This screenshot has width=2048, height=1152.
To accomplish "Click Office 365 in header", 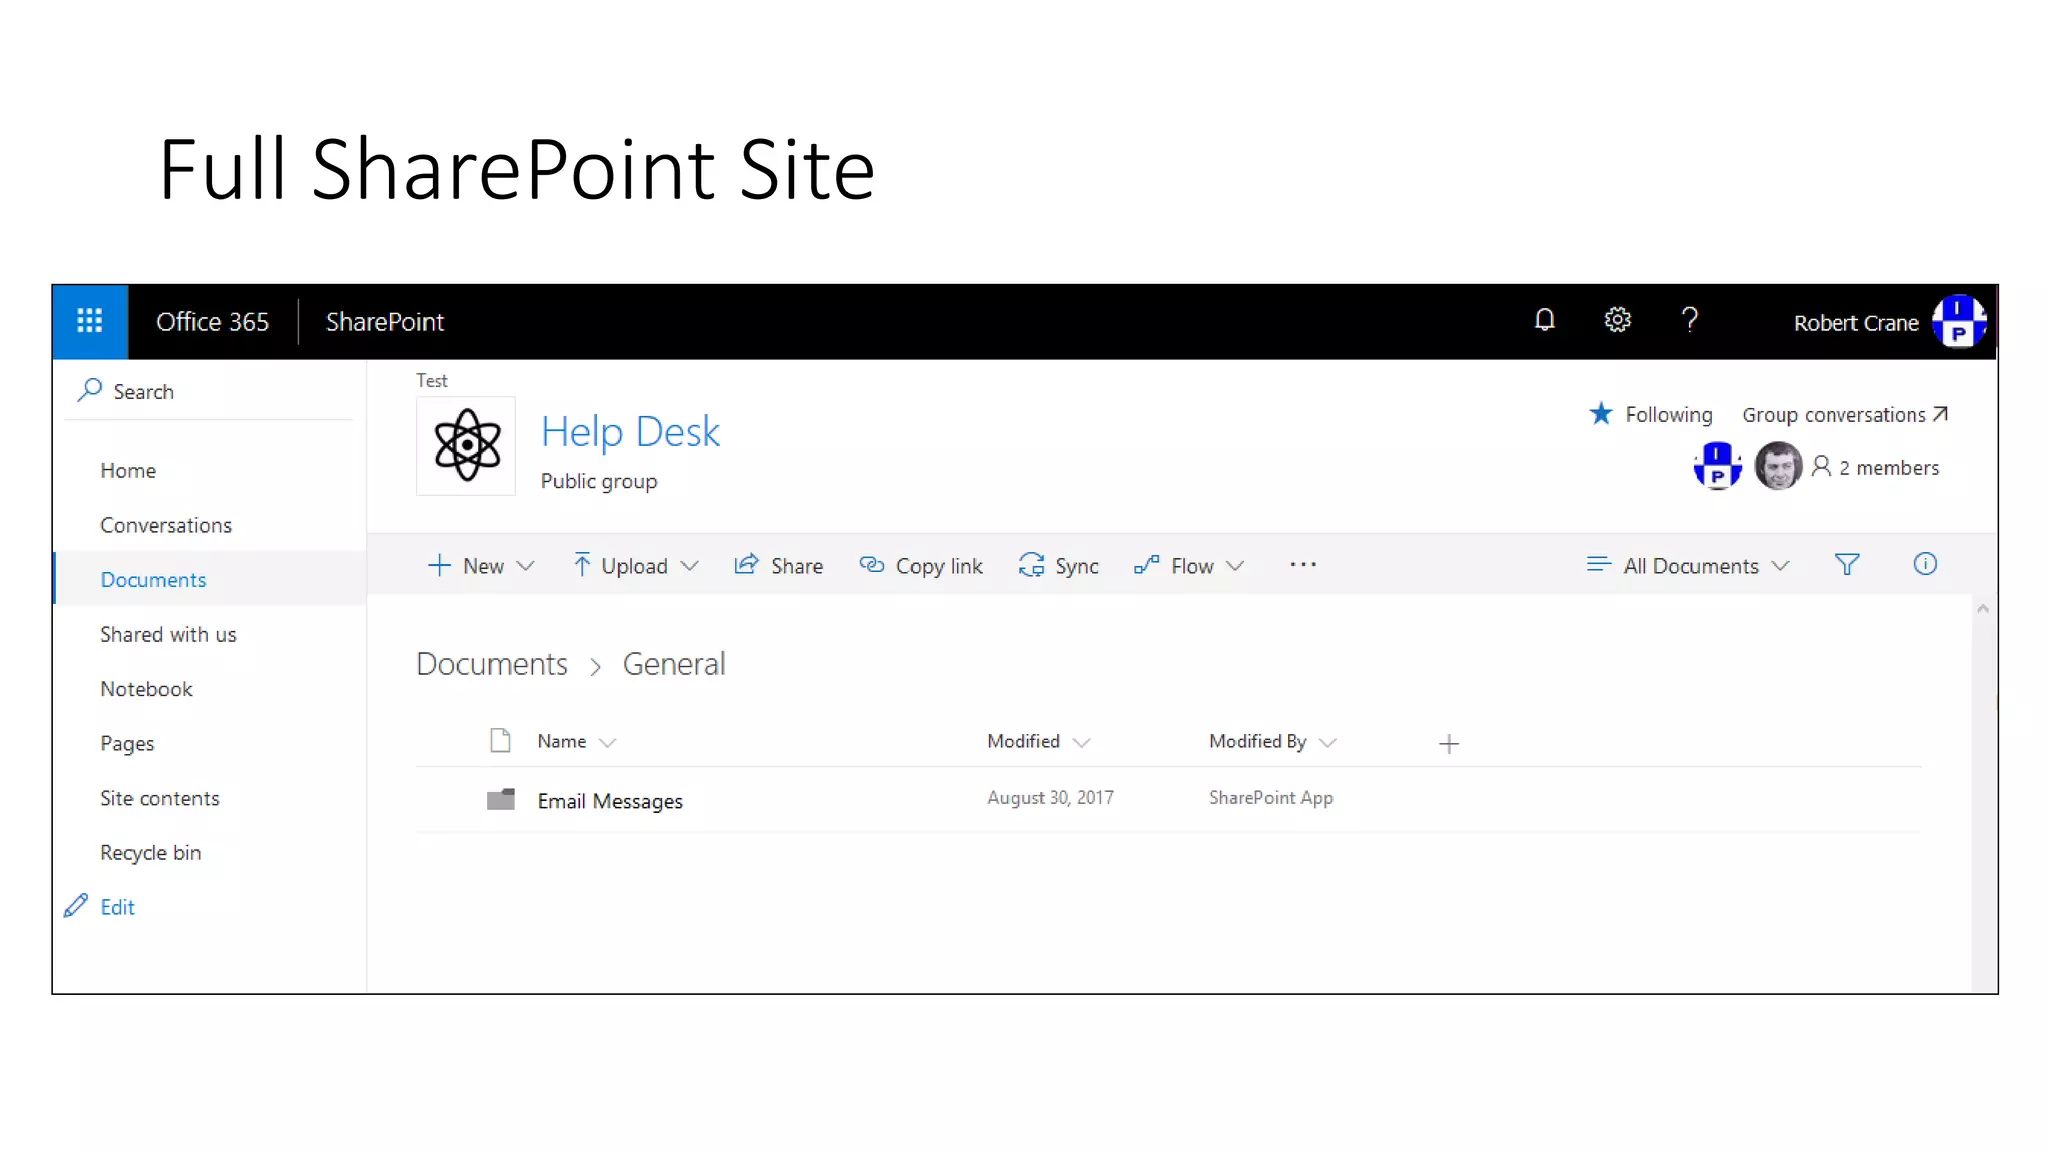I will (212, 321).
